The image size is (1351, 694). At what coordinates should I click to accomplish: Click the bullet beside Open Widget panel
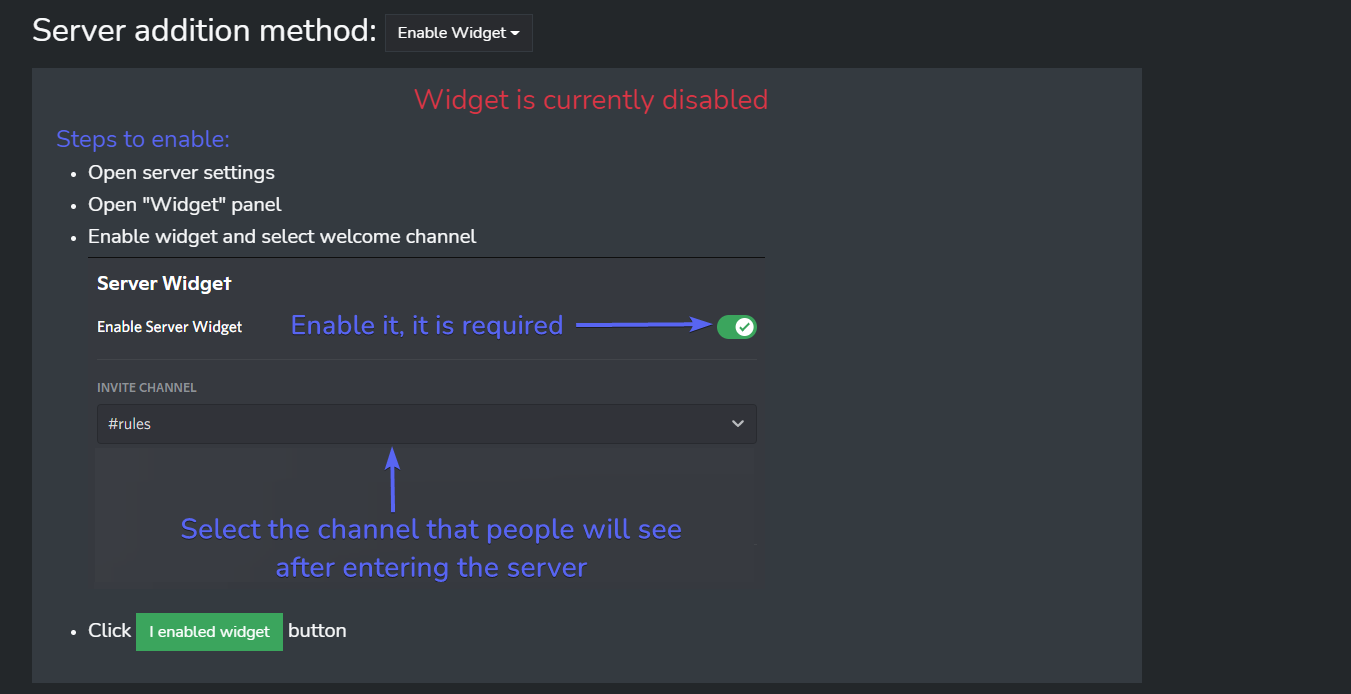(72, 204)
